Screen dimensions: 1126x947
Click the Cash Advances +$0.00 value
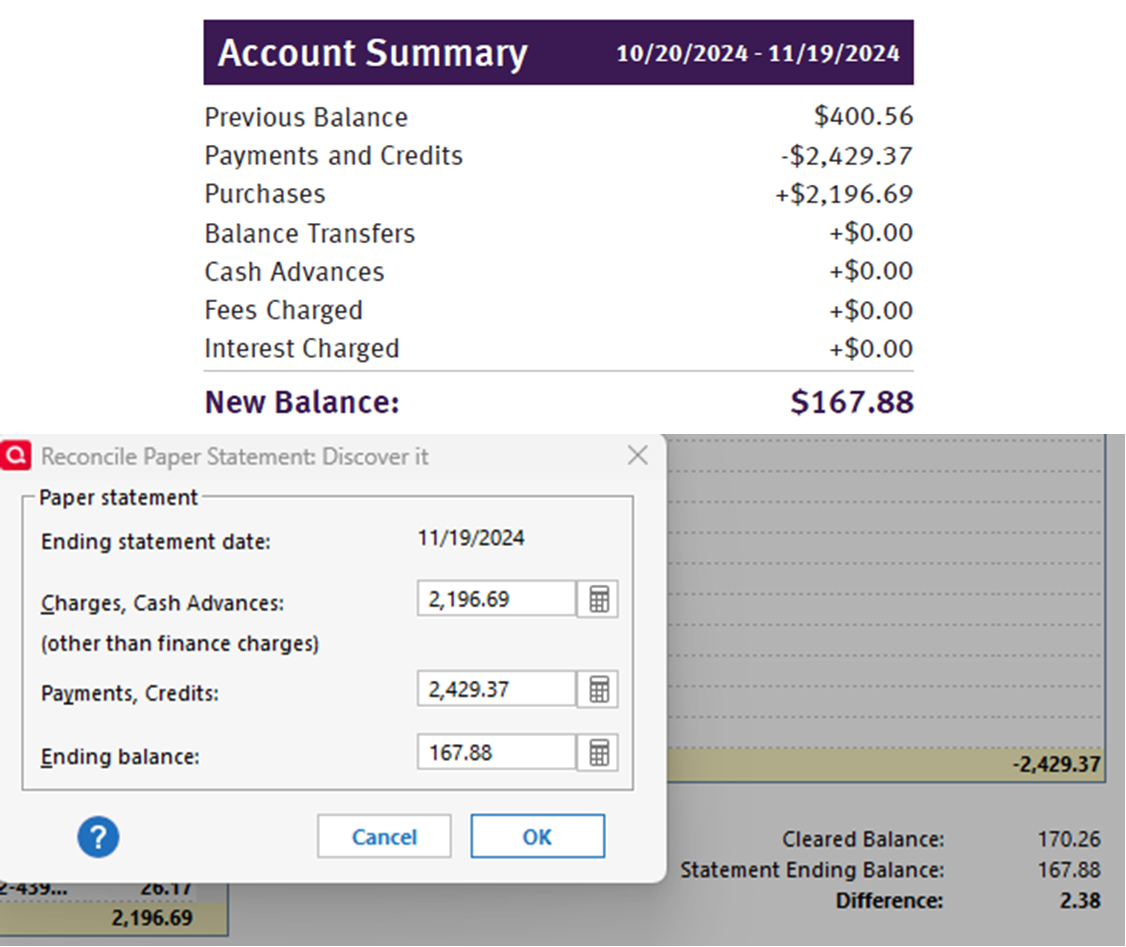pos(870,271)
